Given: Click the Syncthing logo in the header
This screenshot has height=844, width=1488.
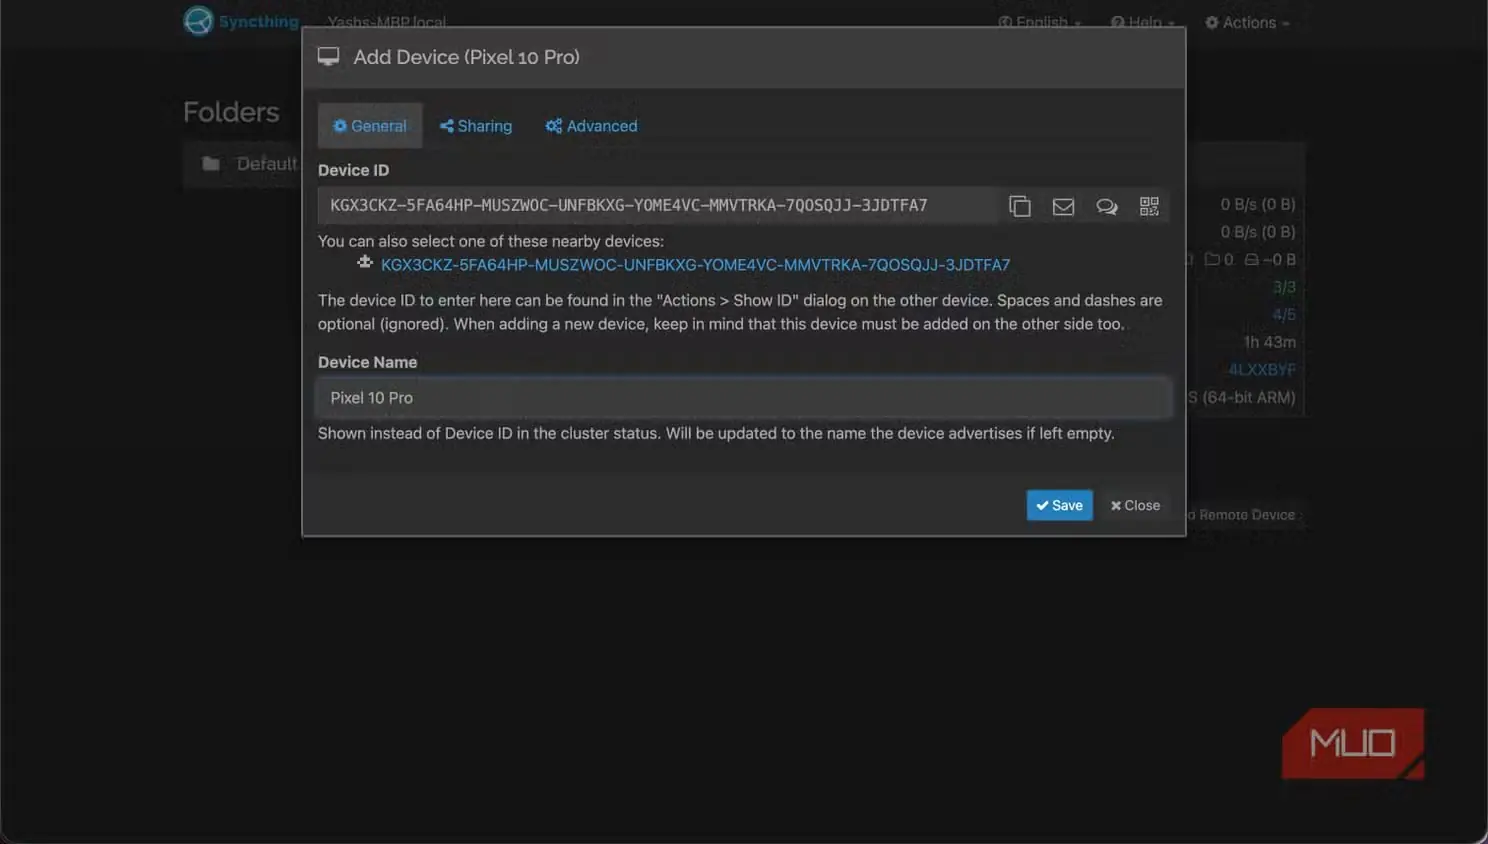Looking at the screenshot, I should 241,21.
